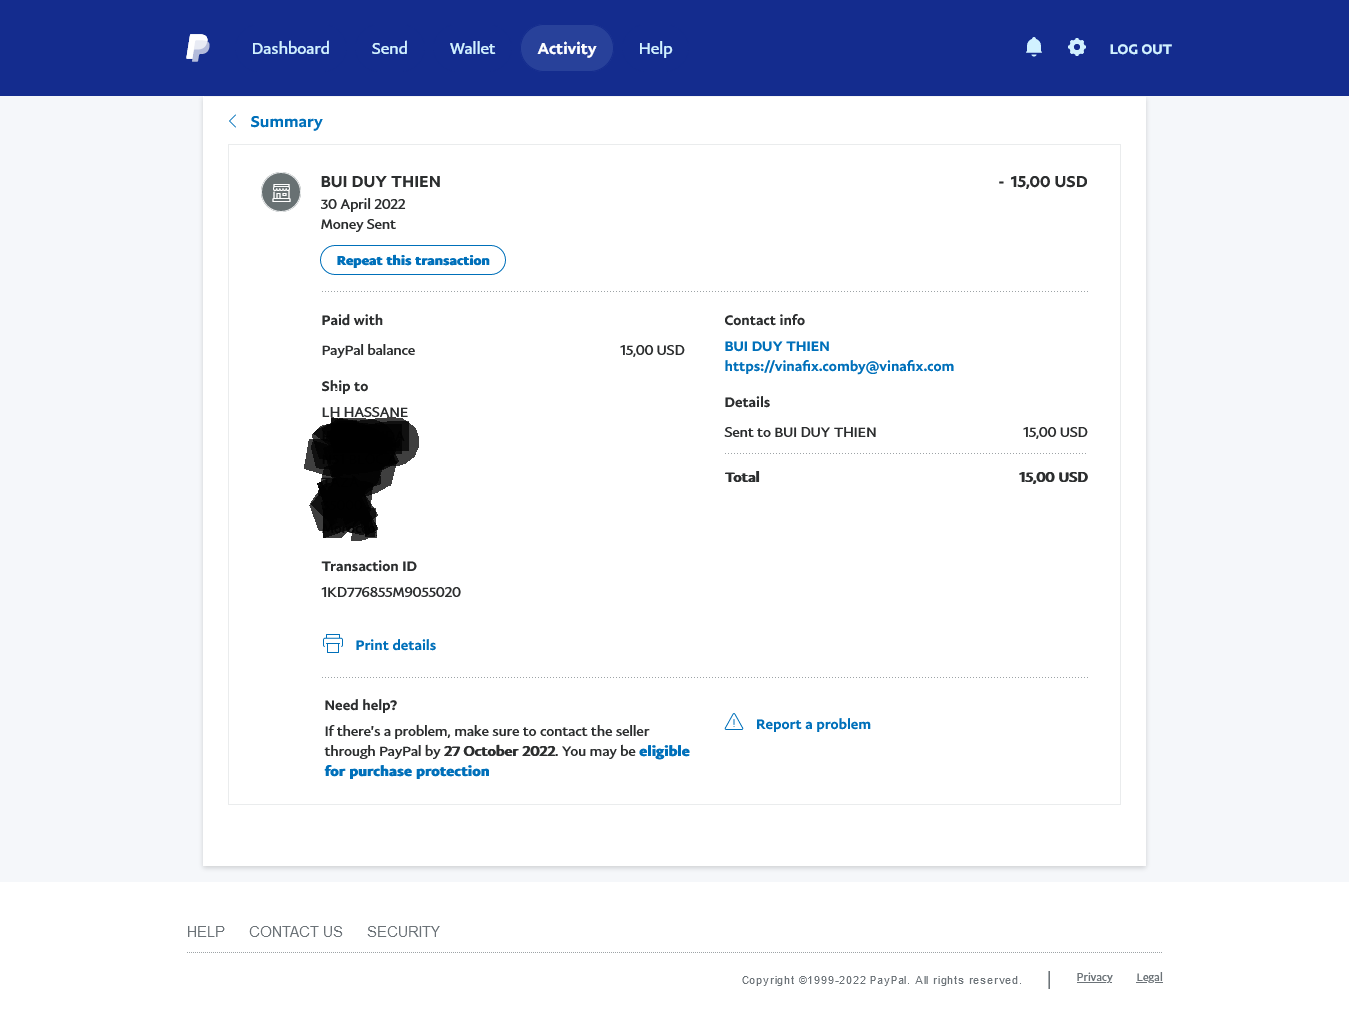Click the printer icon
1349x1020 pixels.
coord(333,644)
